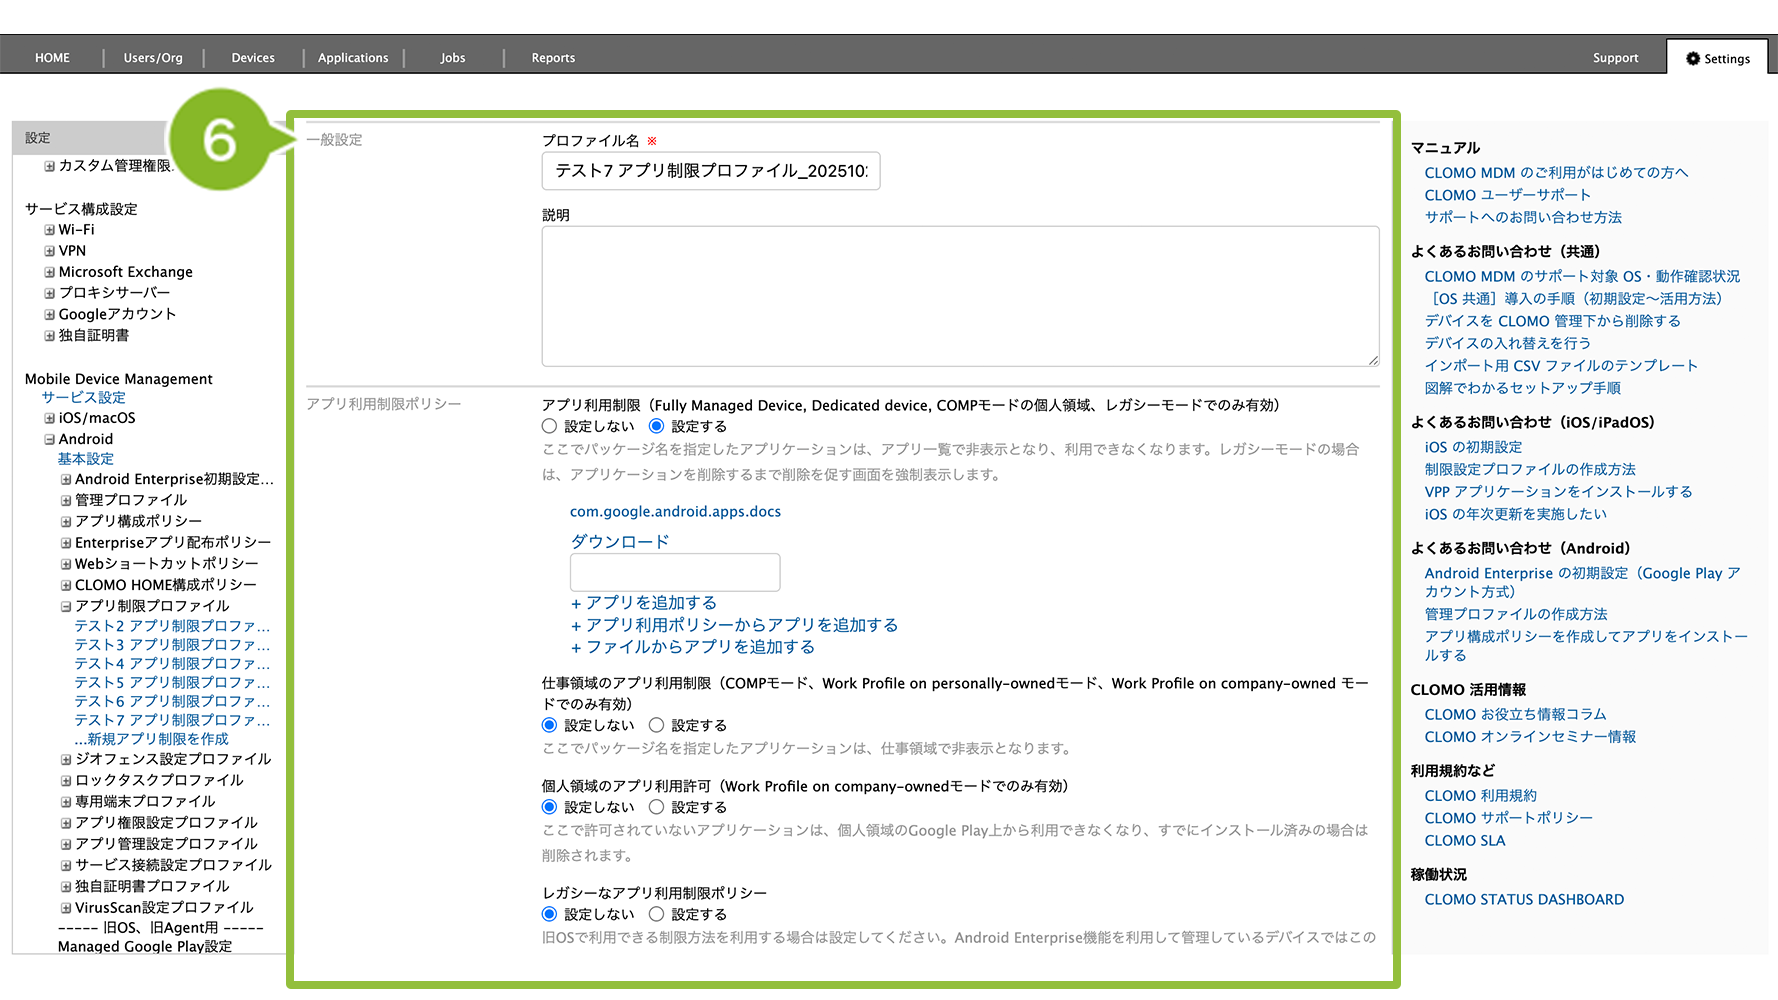
Task: Click the アプリを追加する link
Action: click(644, 603)
